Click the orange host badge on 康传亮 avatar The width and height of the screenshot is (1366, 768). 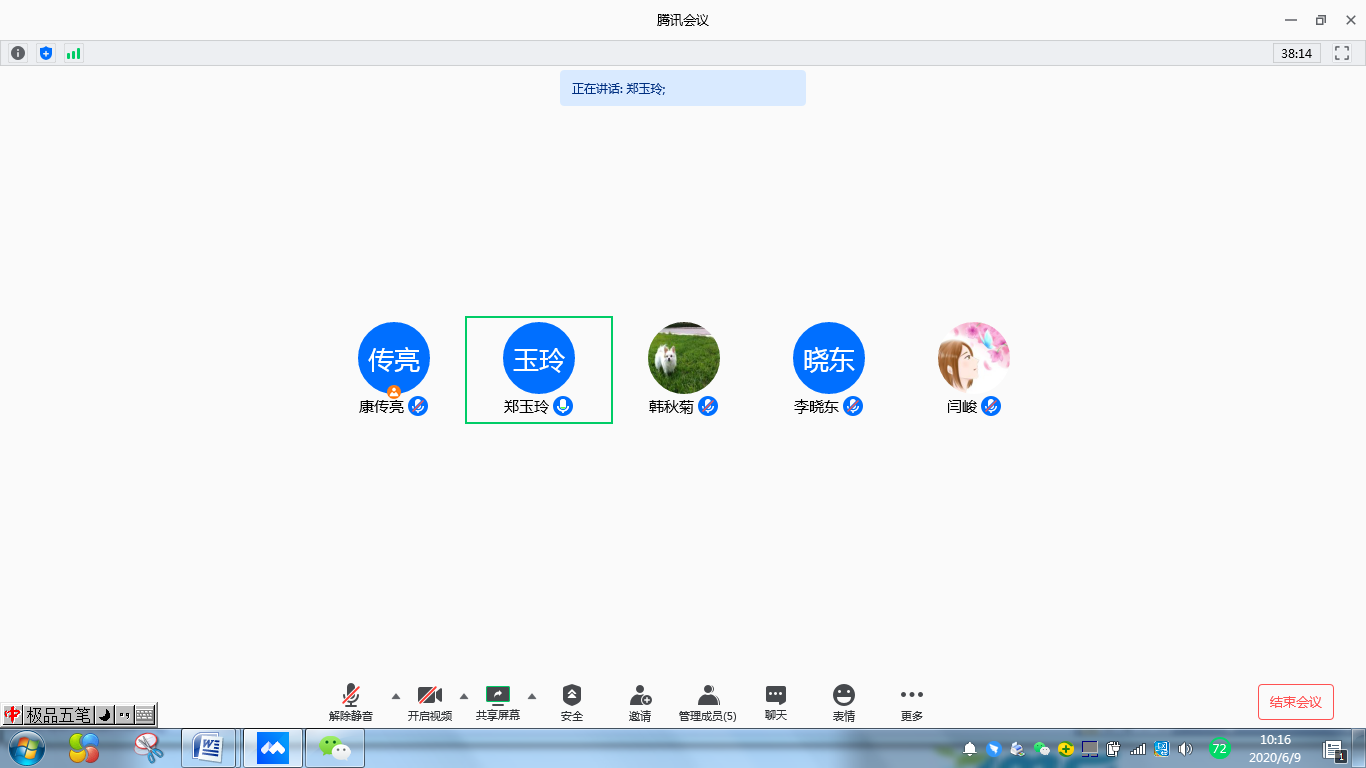[x=394, y=392]
